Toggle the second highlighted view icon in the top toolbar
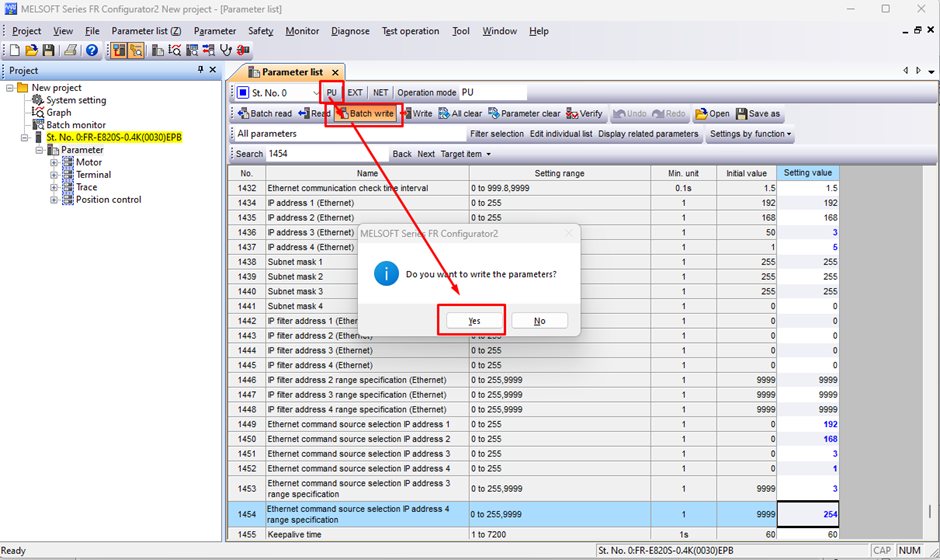Viewport: 940px width, 560px height. point(136,50)
